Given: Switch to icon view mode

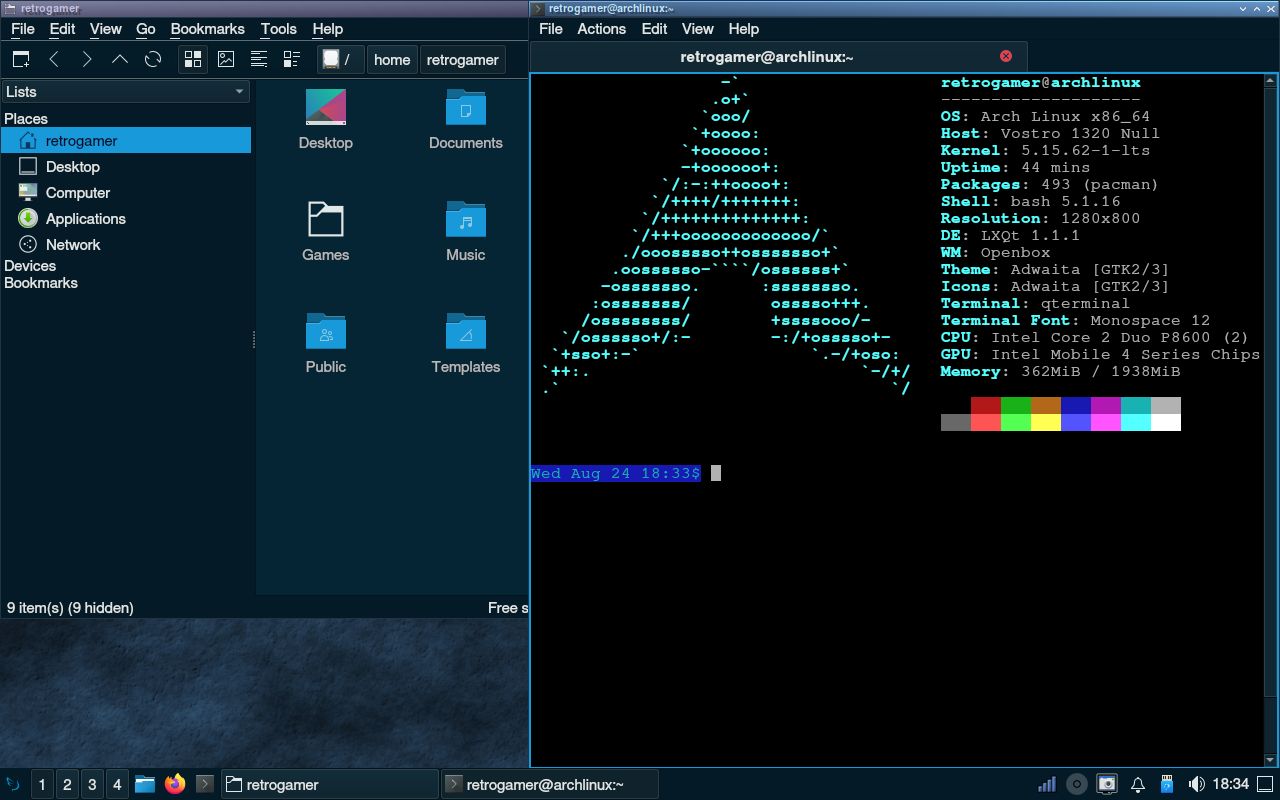Looking at the screenshot, I should pos(193,59).
